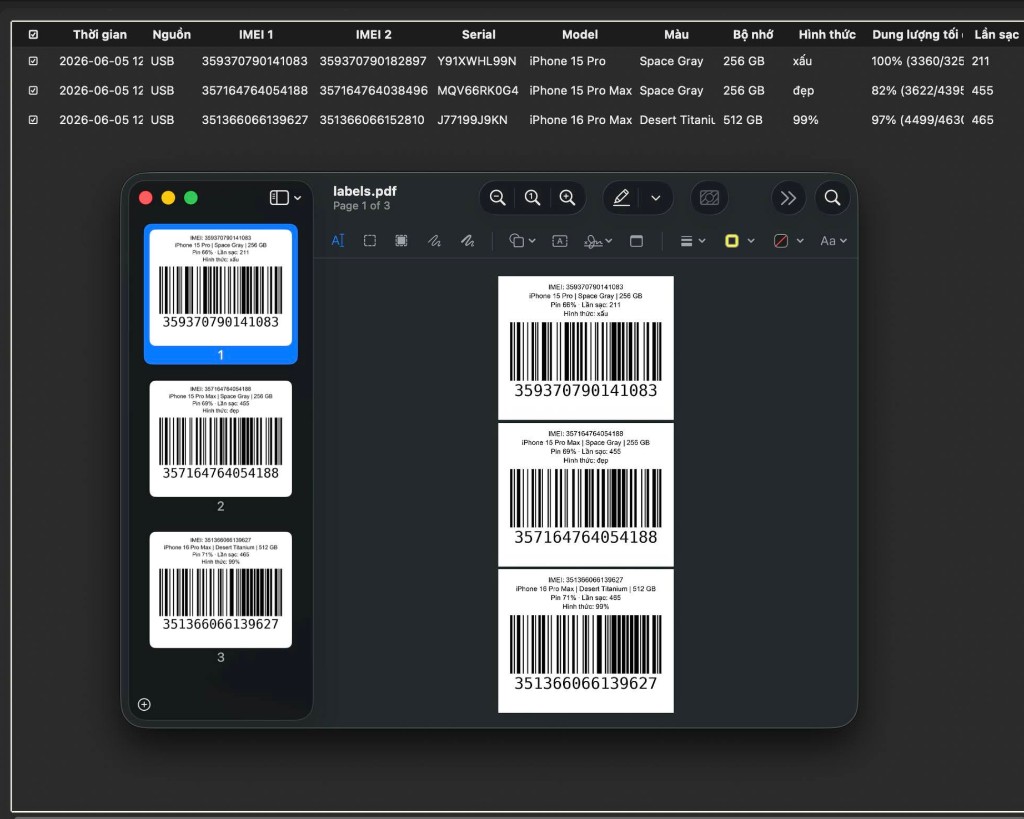Select page 1 thumbnail with IMEI 359370790141083
Screen dimensions: 1024x819
[x=221, y=287]
